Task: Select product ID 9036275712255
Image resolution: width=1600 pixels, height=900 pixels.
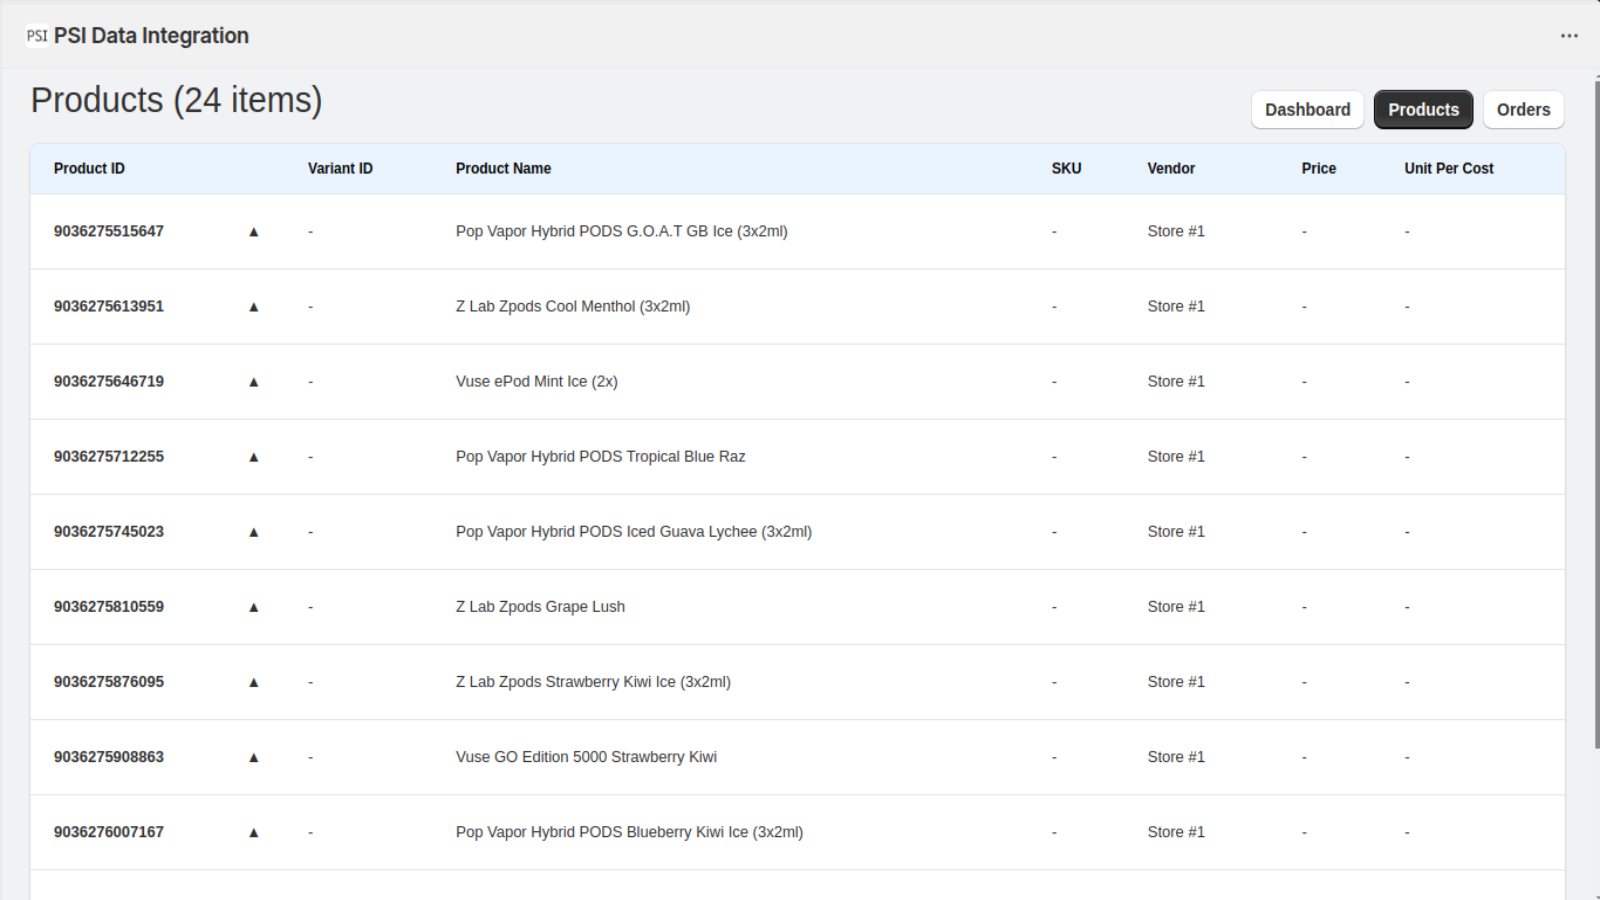Action: 109,457
